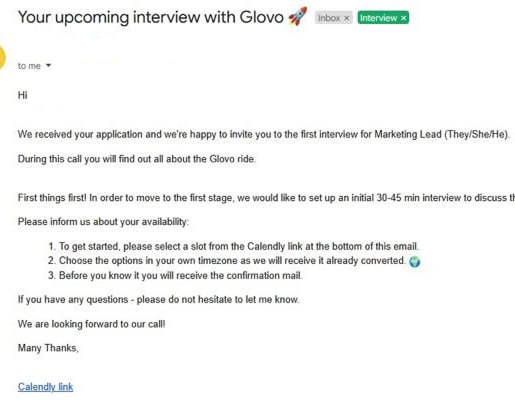
Task: Open the green Interview label
Action: (378, 18)
